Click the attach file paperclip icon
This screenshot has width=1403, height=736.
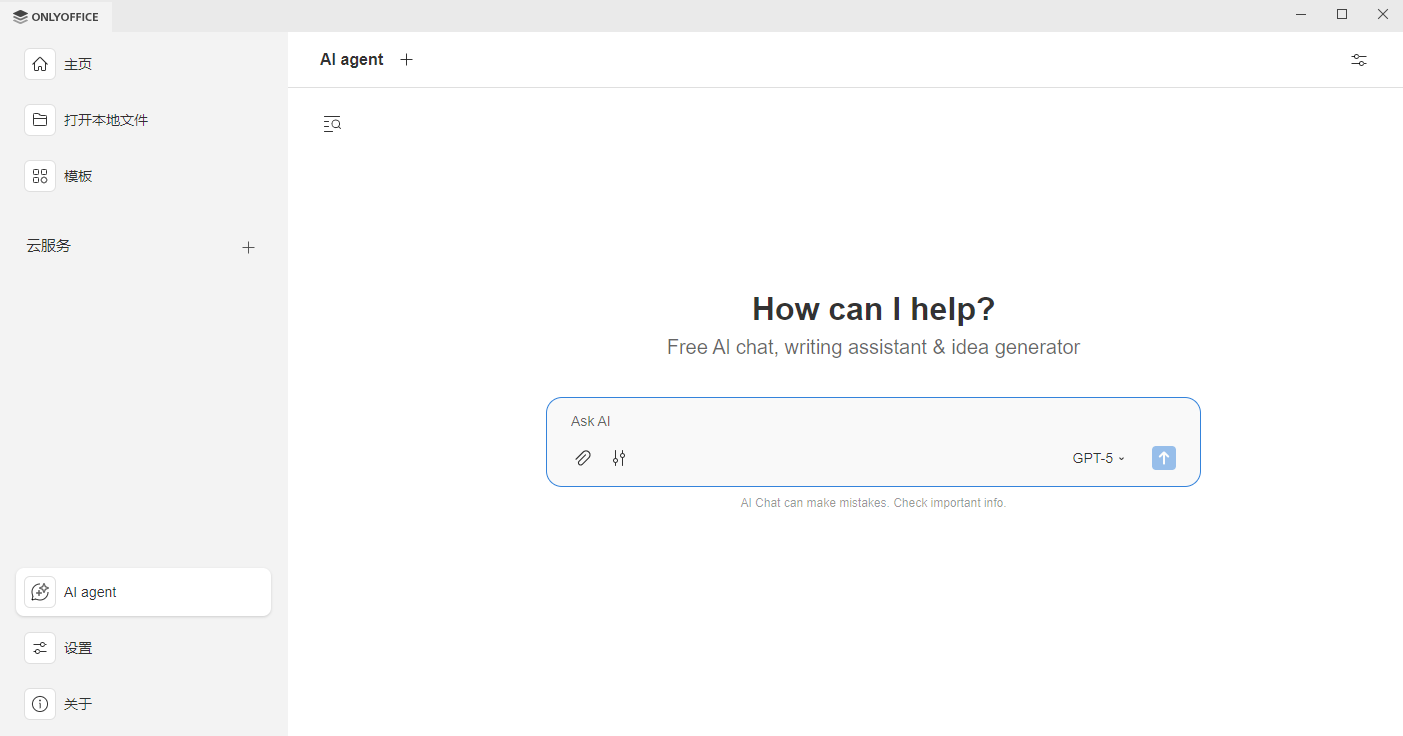click(x=583, y=458)
